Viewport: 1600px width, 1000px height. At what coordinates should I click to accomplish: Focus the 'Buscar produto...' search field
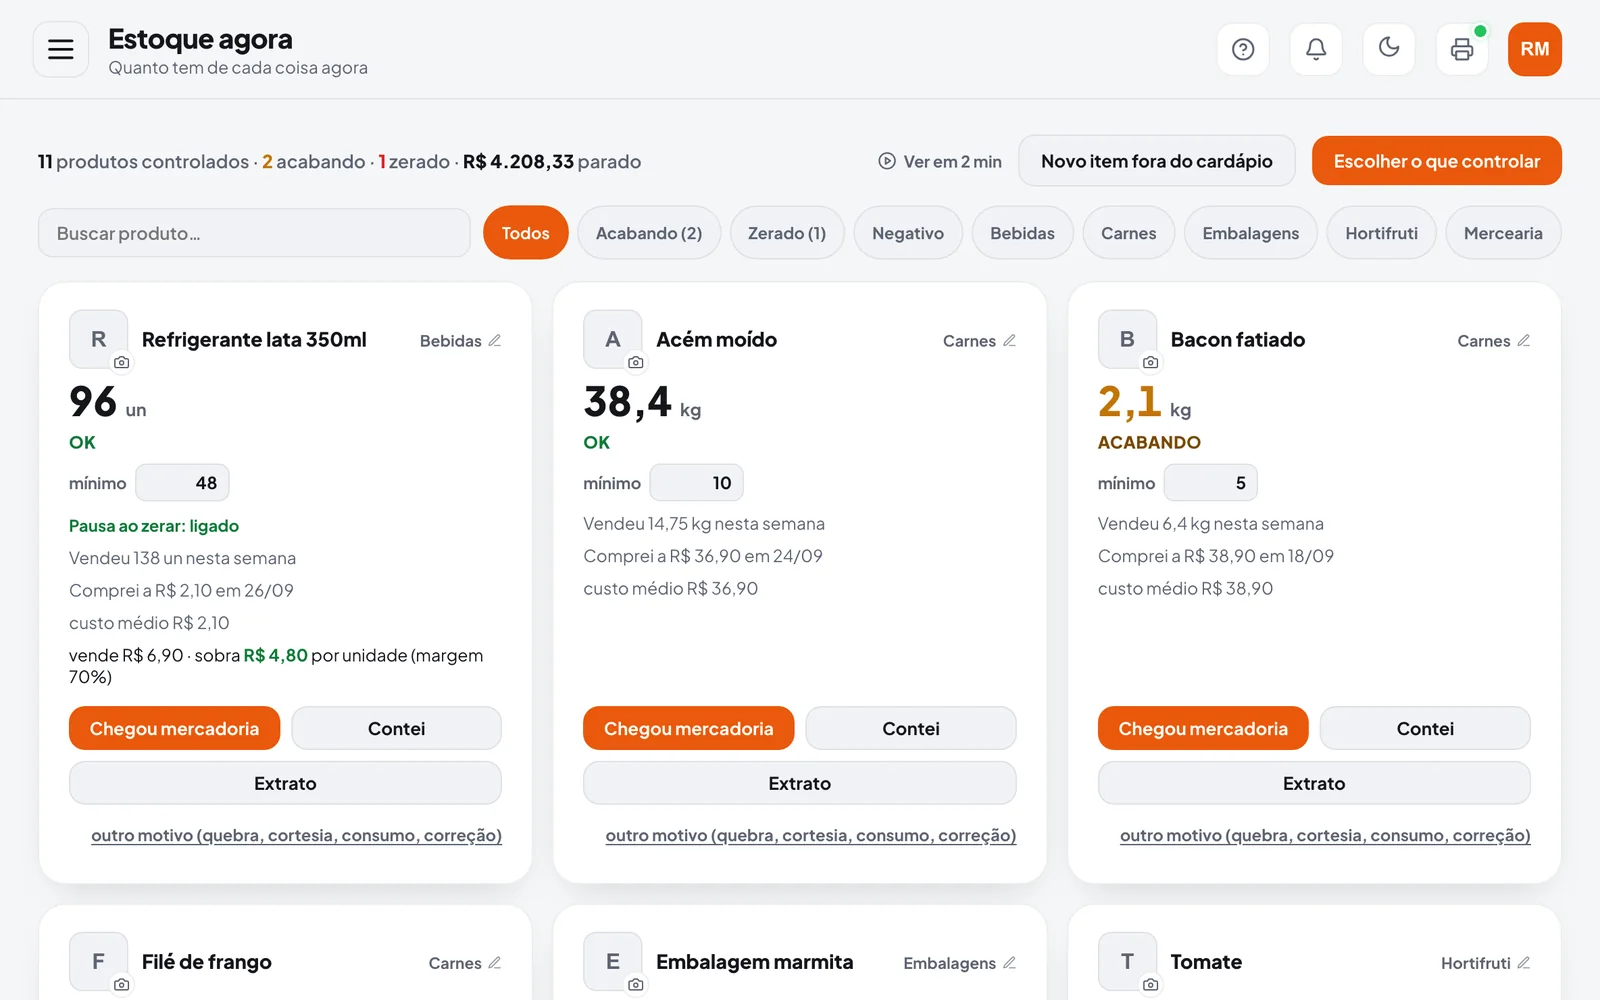[254, 233]
